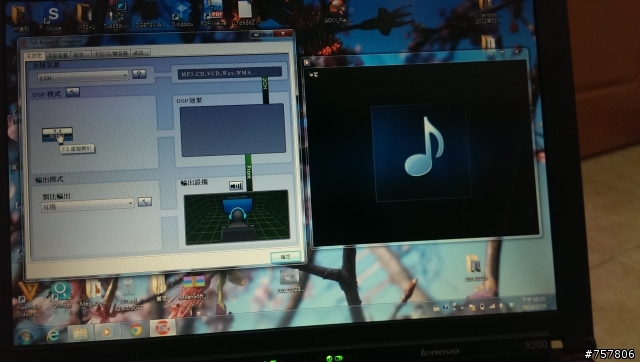This screenshot has height=362, width=640.
Task: Open the 耳機 analog output dropdown
Action: pyautogui.click(x=87, y=205)
